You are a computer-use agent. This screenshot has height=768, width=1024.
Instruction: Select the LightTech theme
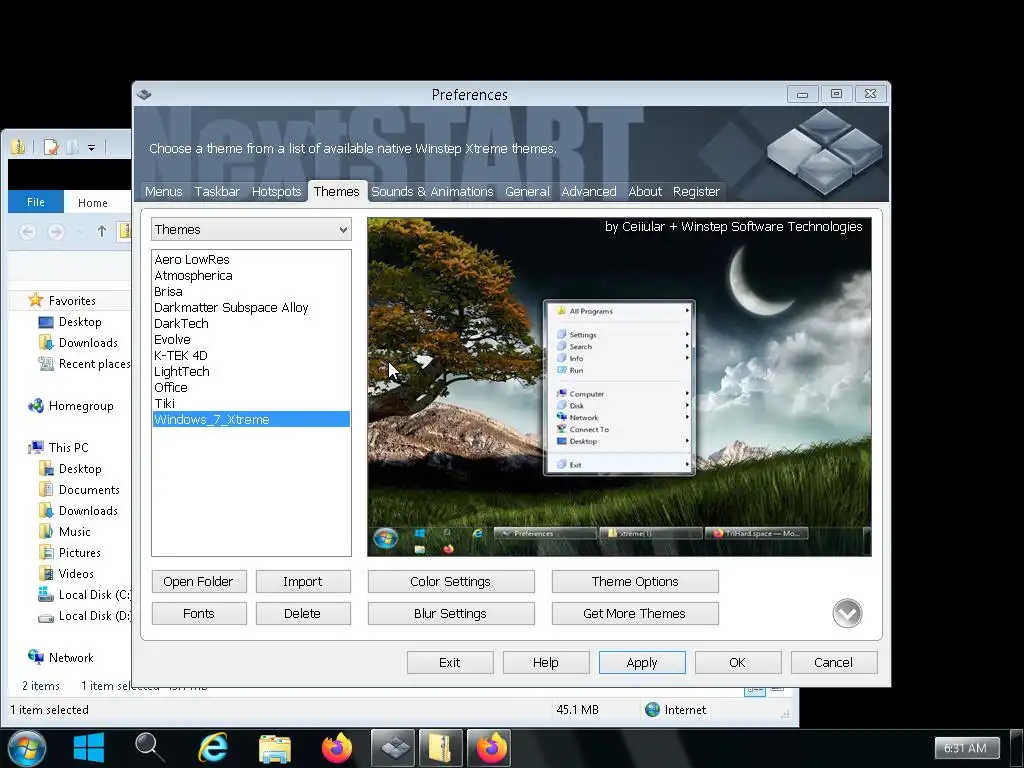[251, 372]
